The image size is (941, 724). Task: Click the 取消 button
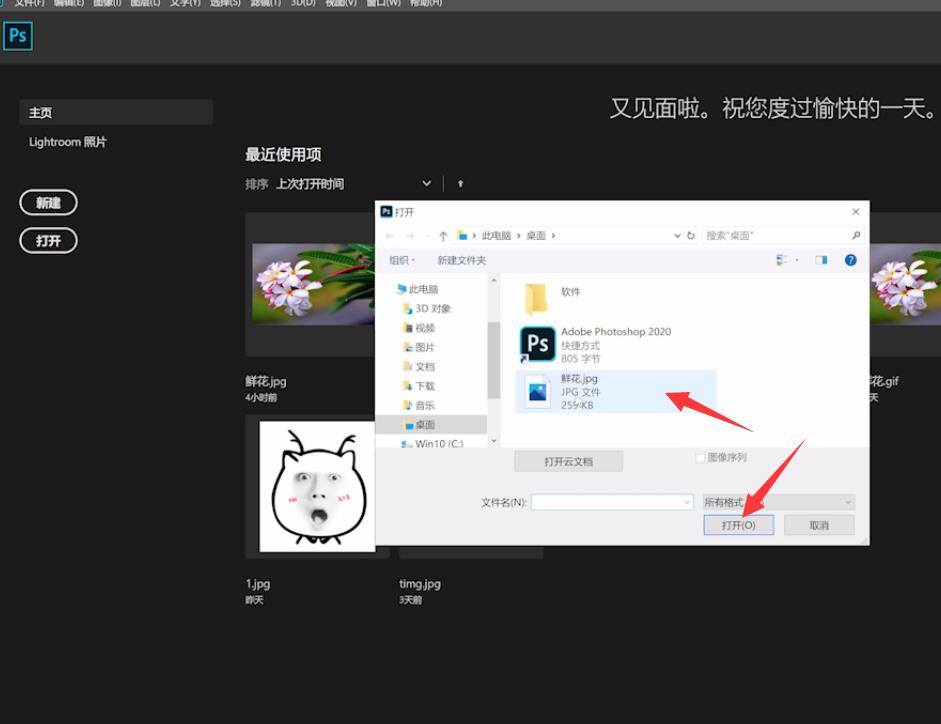coord(819,525)
